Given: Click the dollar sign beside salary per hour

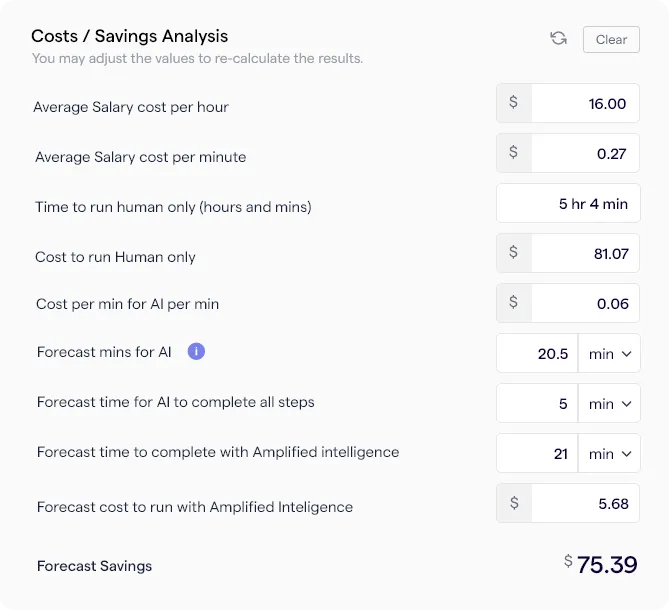Looking at the screenshot, I should point(514,102).
